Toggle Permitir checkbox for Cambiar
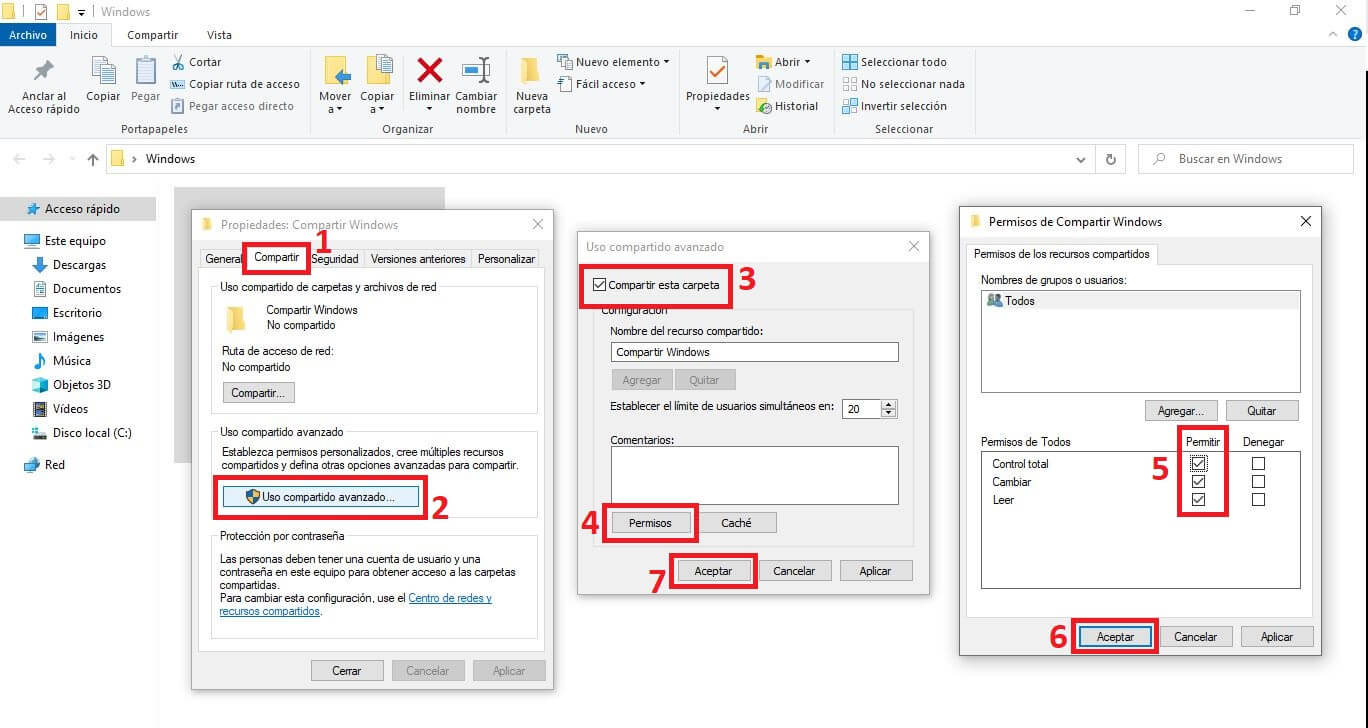This screenshot has width=1368, height=728. click(1199, 482)
